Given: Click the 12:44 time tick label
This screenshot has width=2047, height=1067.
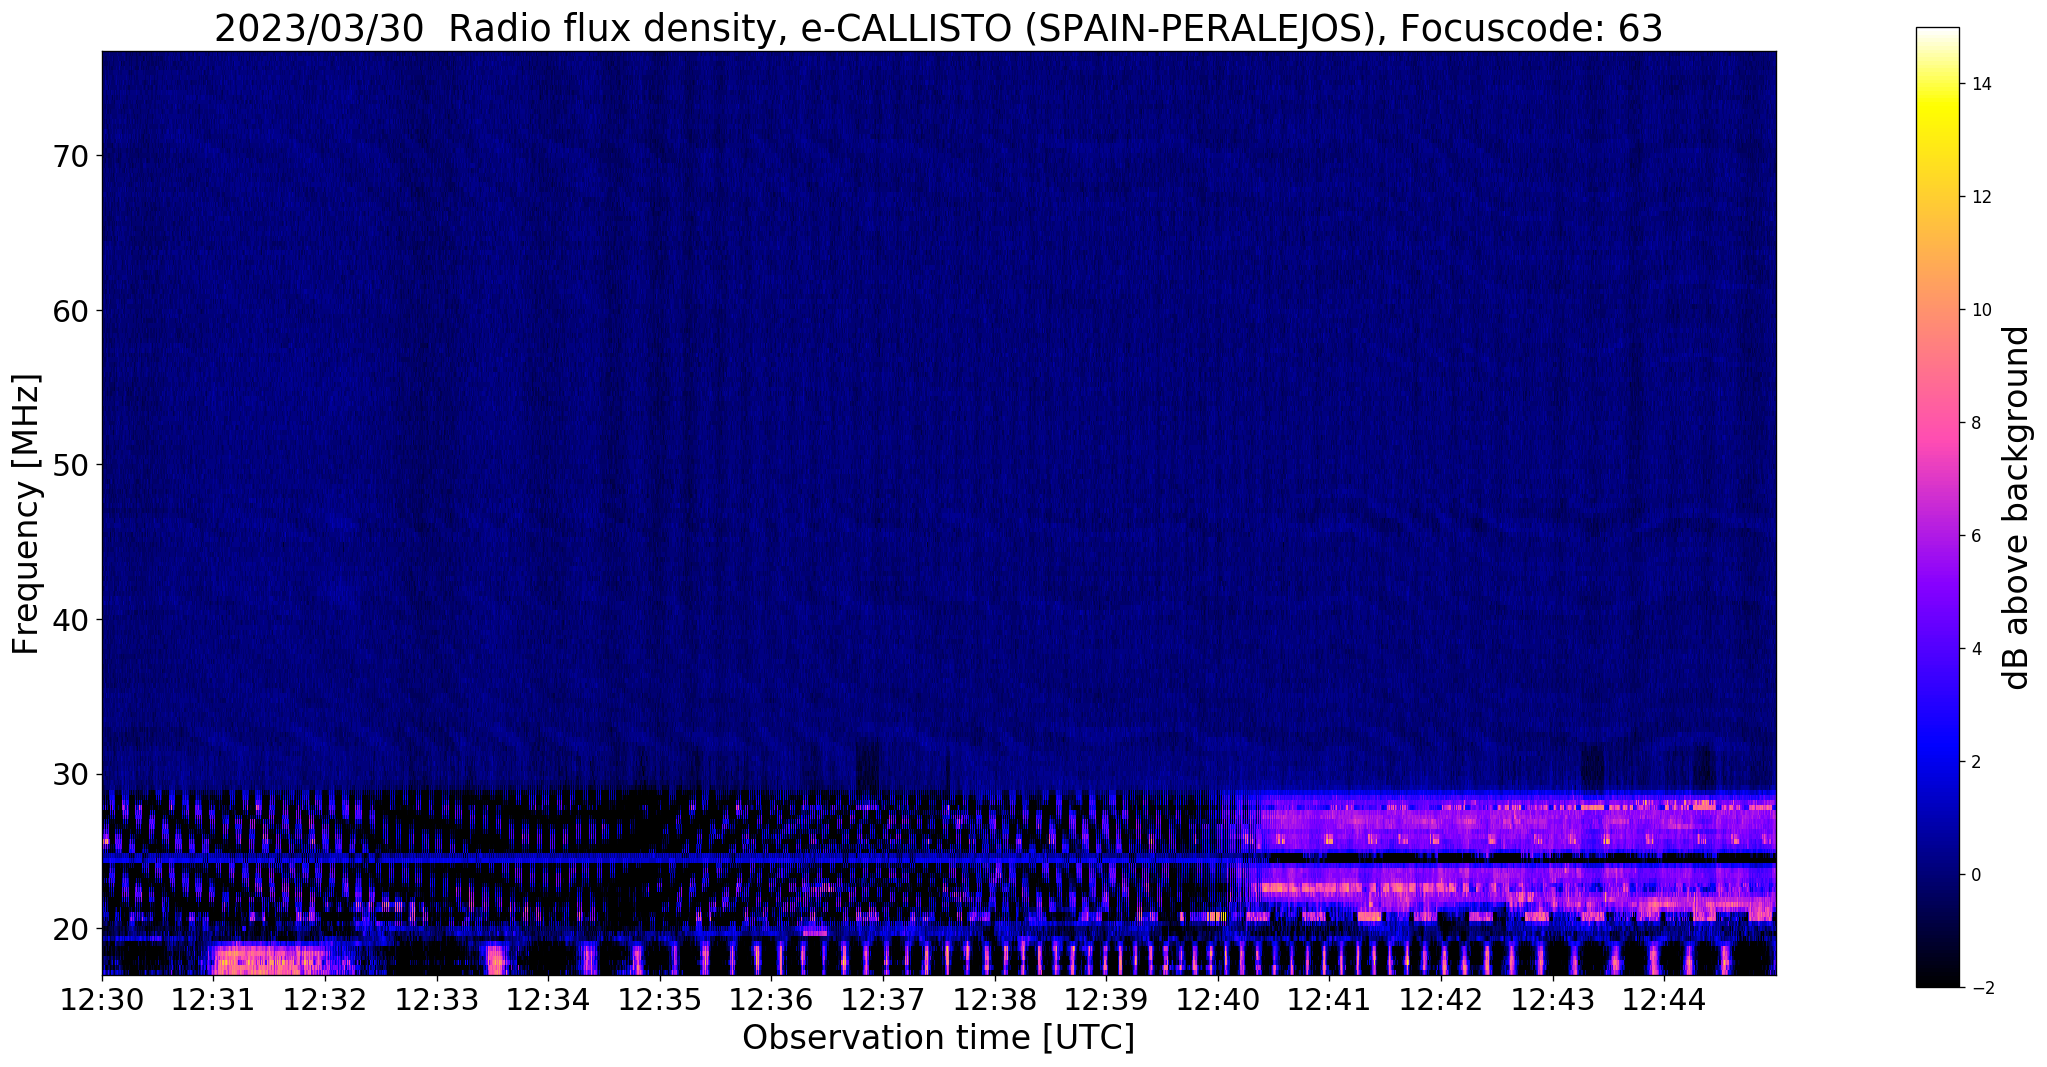Looking at the screenshot, I should pyautogui.click(x=1664, y=998).
